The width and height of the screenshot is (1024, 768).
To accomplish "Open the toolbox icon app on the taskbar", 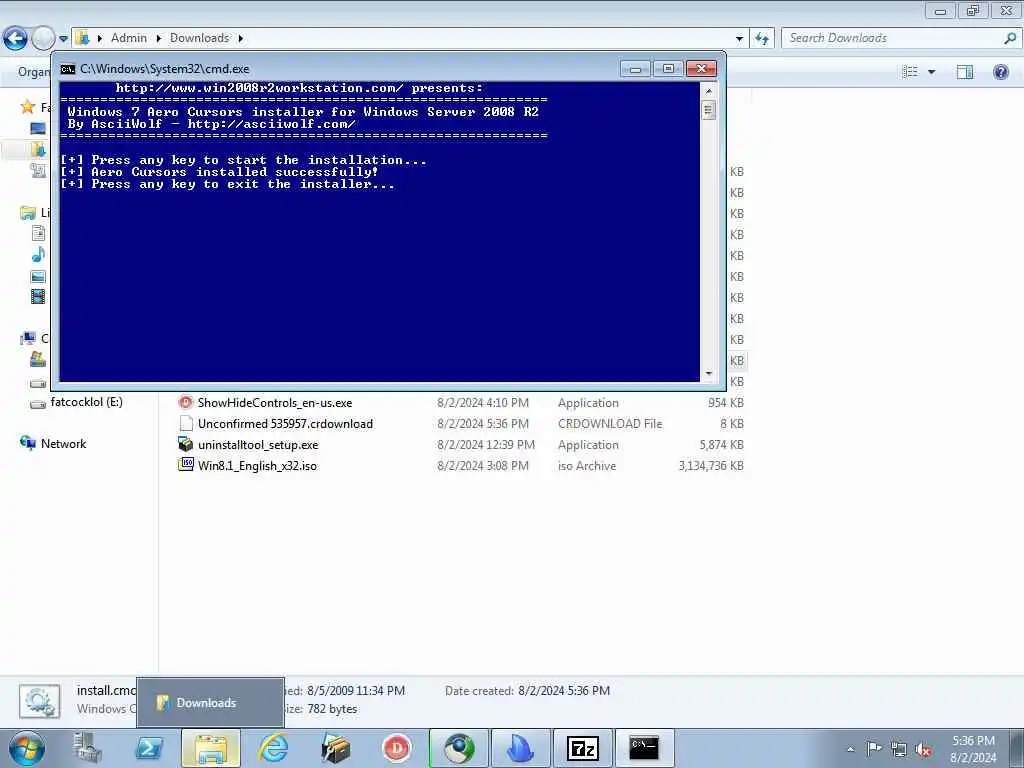I will tap(335, 748).
